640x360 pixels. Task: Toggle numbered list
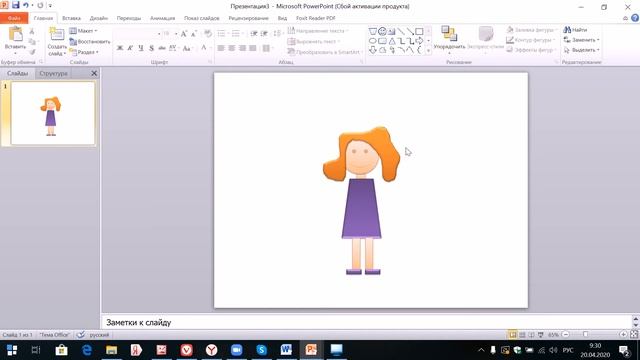(237, 33)
